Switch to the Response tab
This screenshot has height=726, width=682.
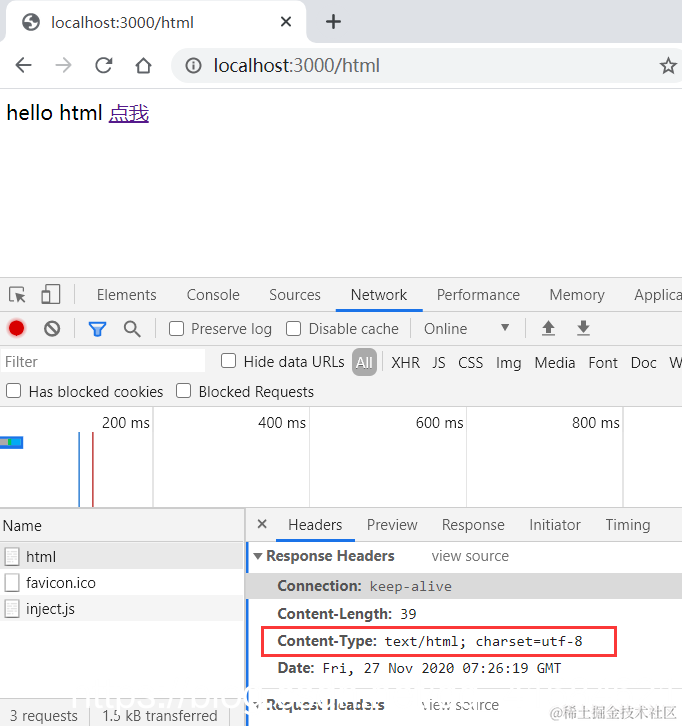473,525
